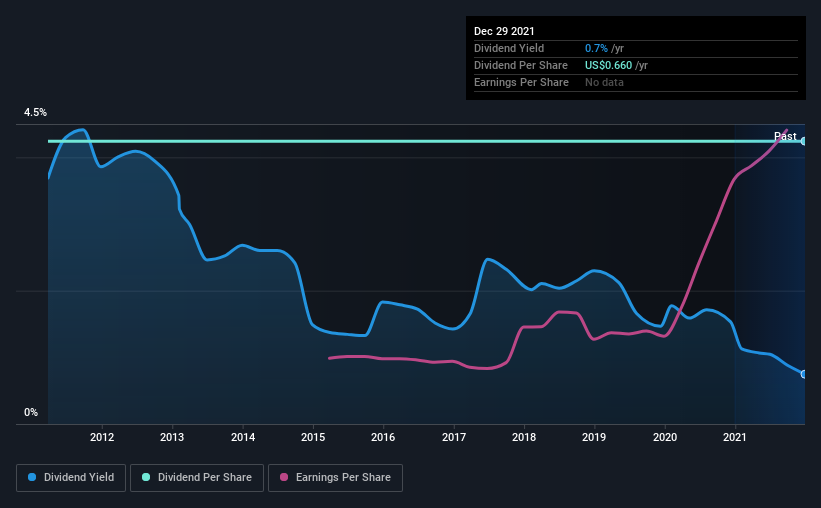The height and width of the screenshot is (508, 821).
Task: Toggle the Dividend Yield legend button
Action: click(x=71, y=478)
